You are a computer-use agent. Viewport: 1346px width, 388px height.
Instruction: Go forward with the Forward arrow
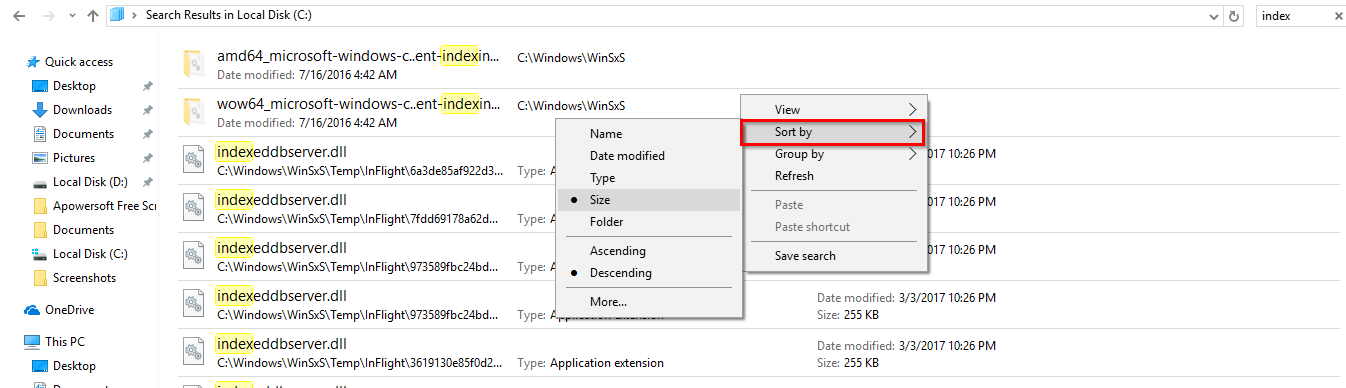click(x=48, y=16)
